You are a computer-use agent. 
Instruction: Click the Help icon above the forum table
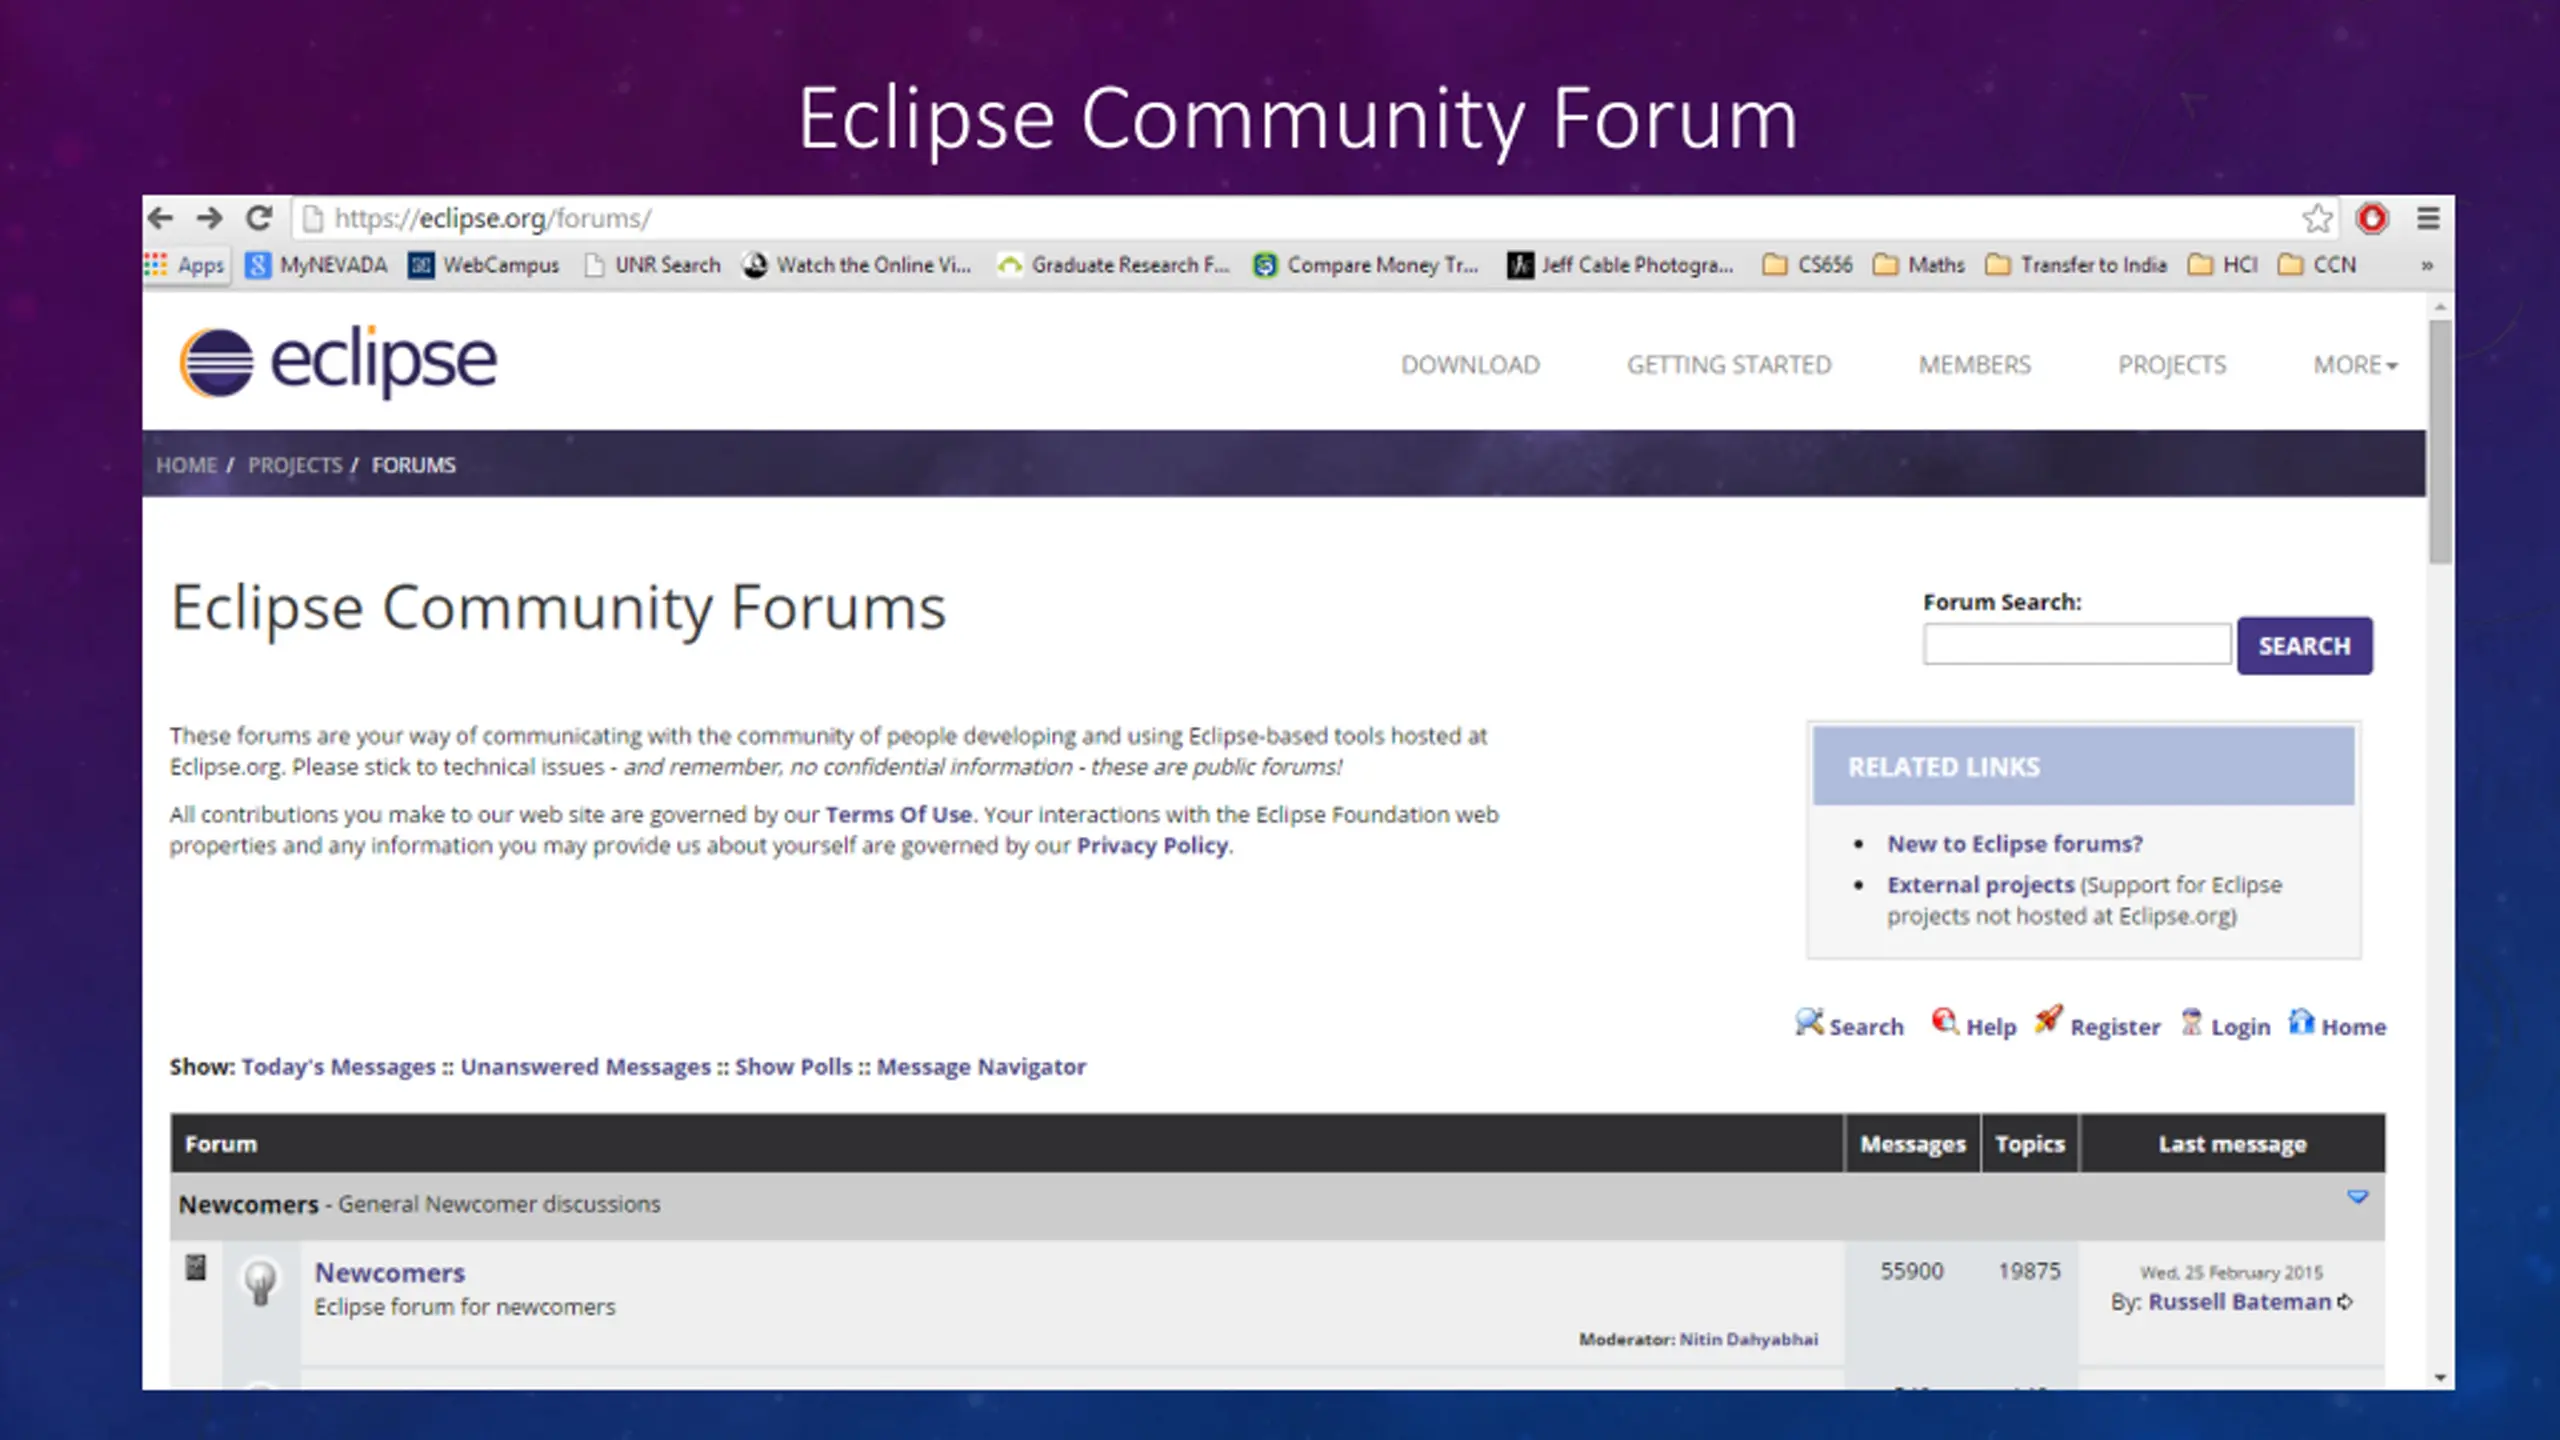click(x=1945, y=1022)
